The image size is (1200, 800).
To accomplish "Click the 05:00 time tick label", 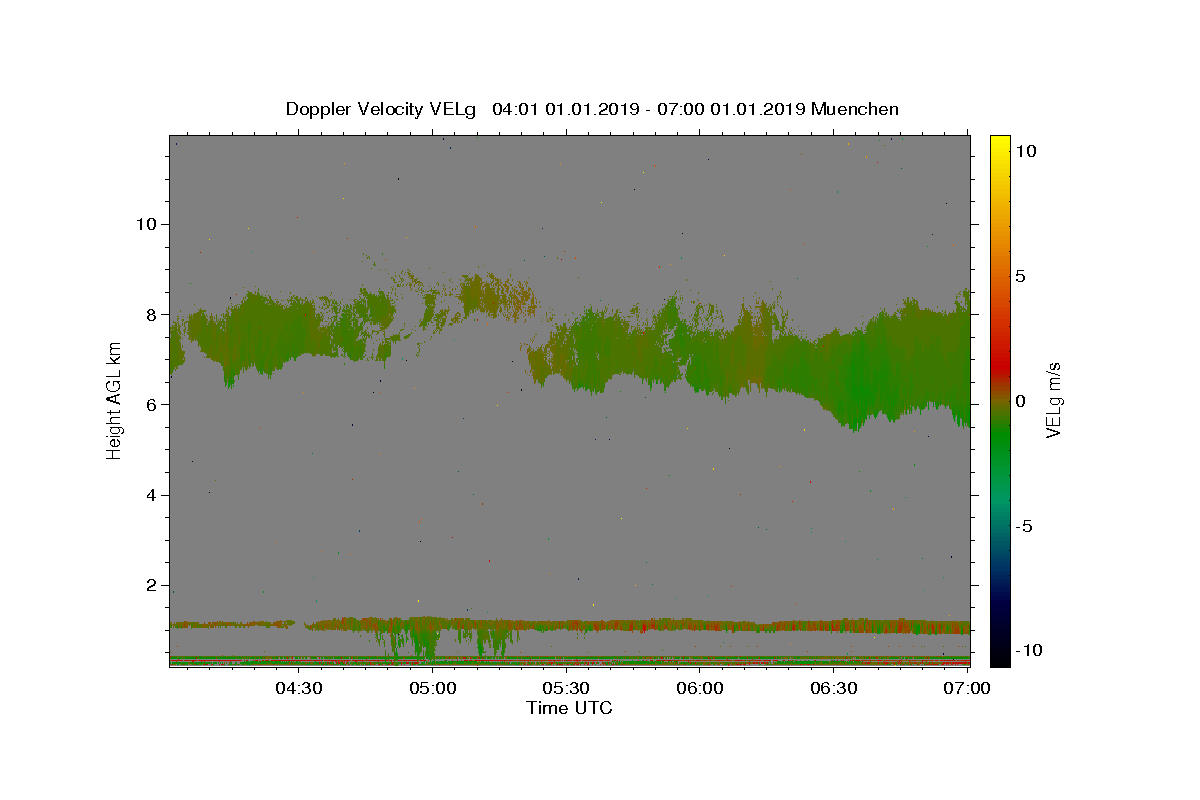I will point(432,688).
